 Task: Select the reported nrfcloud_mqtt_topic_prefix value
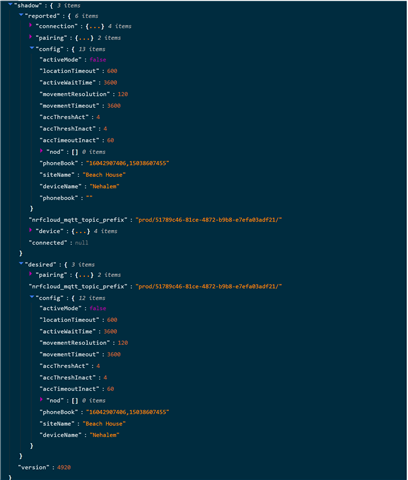coord(209,220)
